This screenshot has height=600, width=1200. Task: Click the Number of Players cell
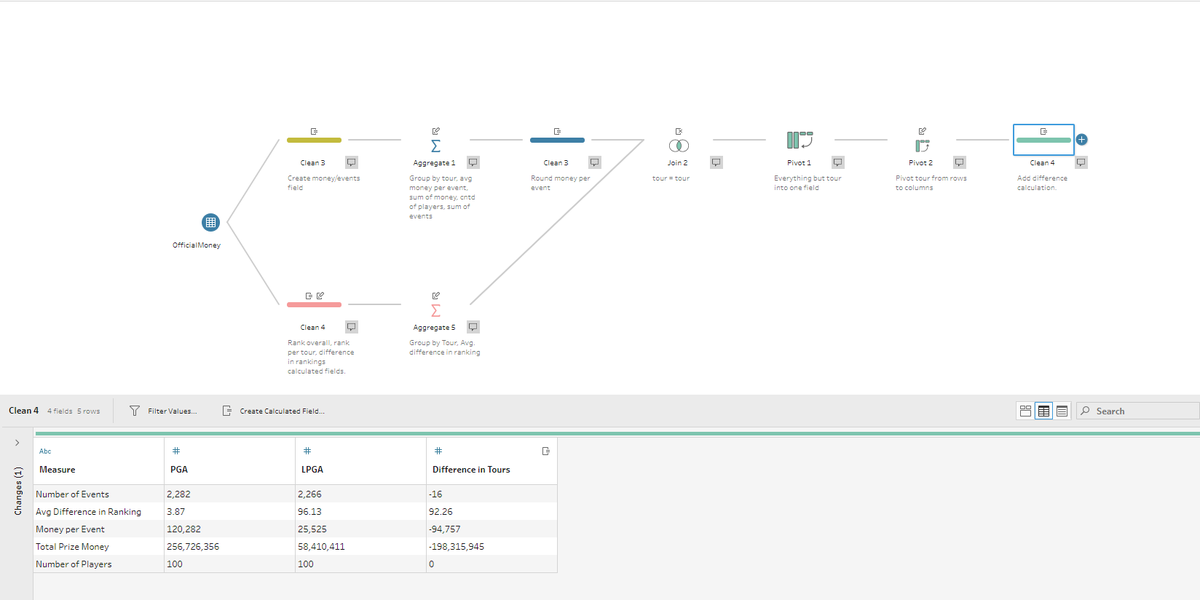click(97, 564)
